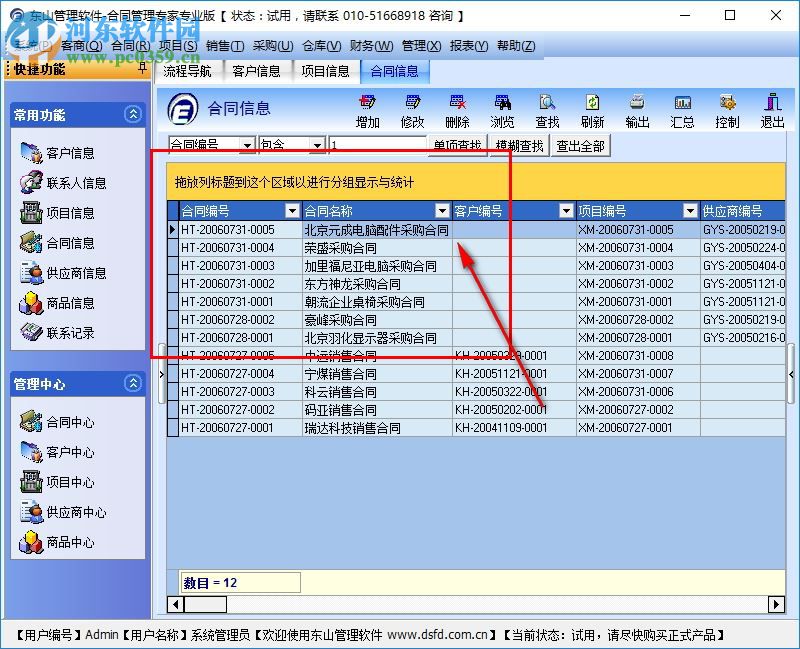Open the 合同编号 search field dropdown
The width and height of the screenshot is (800, 649).
click(250, 144)
